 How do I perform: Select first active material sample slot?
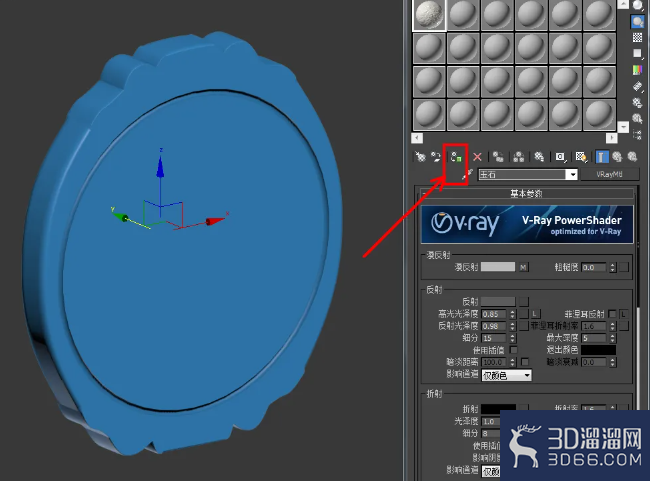pyautogui.click(x=429, y=15)
